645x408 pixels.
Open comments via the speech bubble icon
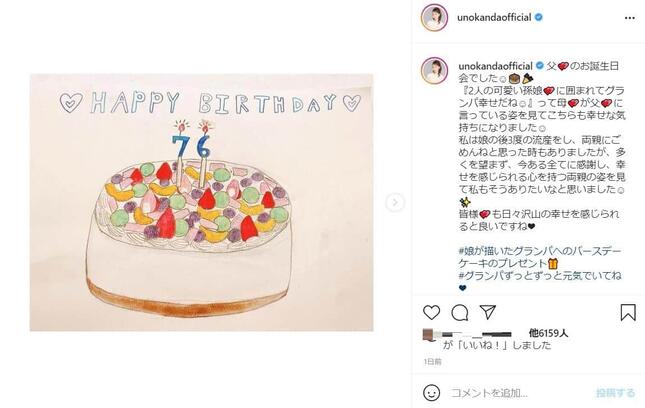point(459,313)
